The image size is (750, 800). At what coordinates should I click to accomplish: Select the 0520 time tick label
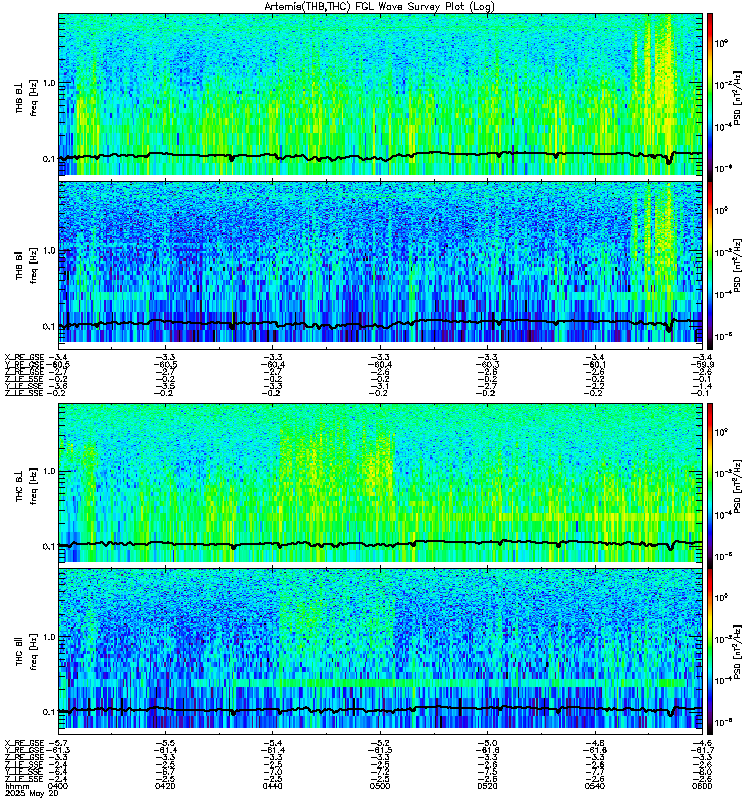pyautogui.click(x=487, y=786)
